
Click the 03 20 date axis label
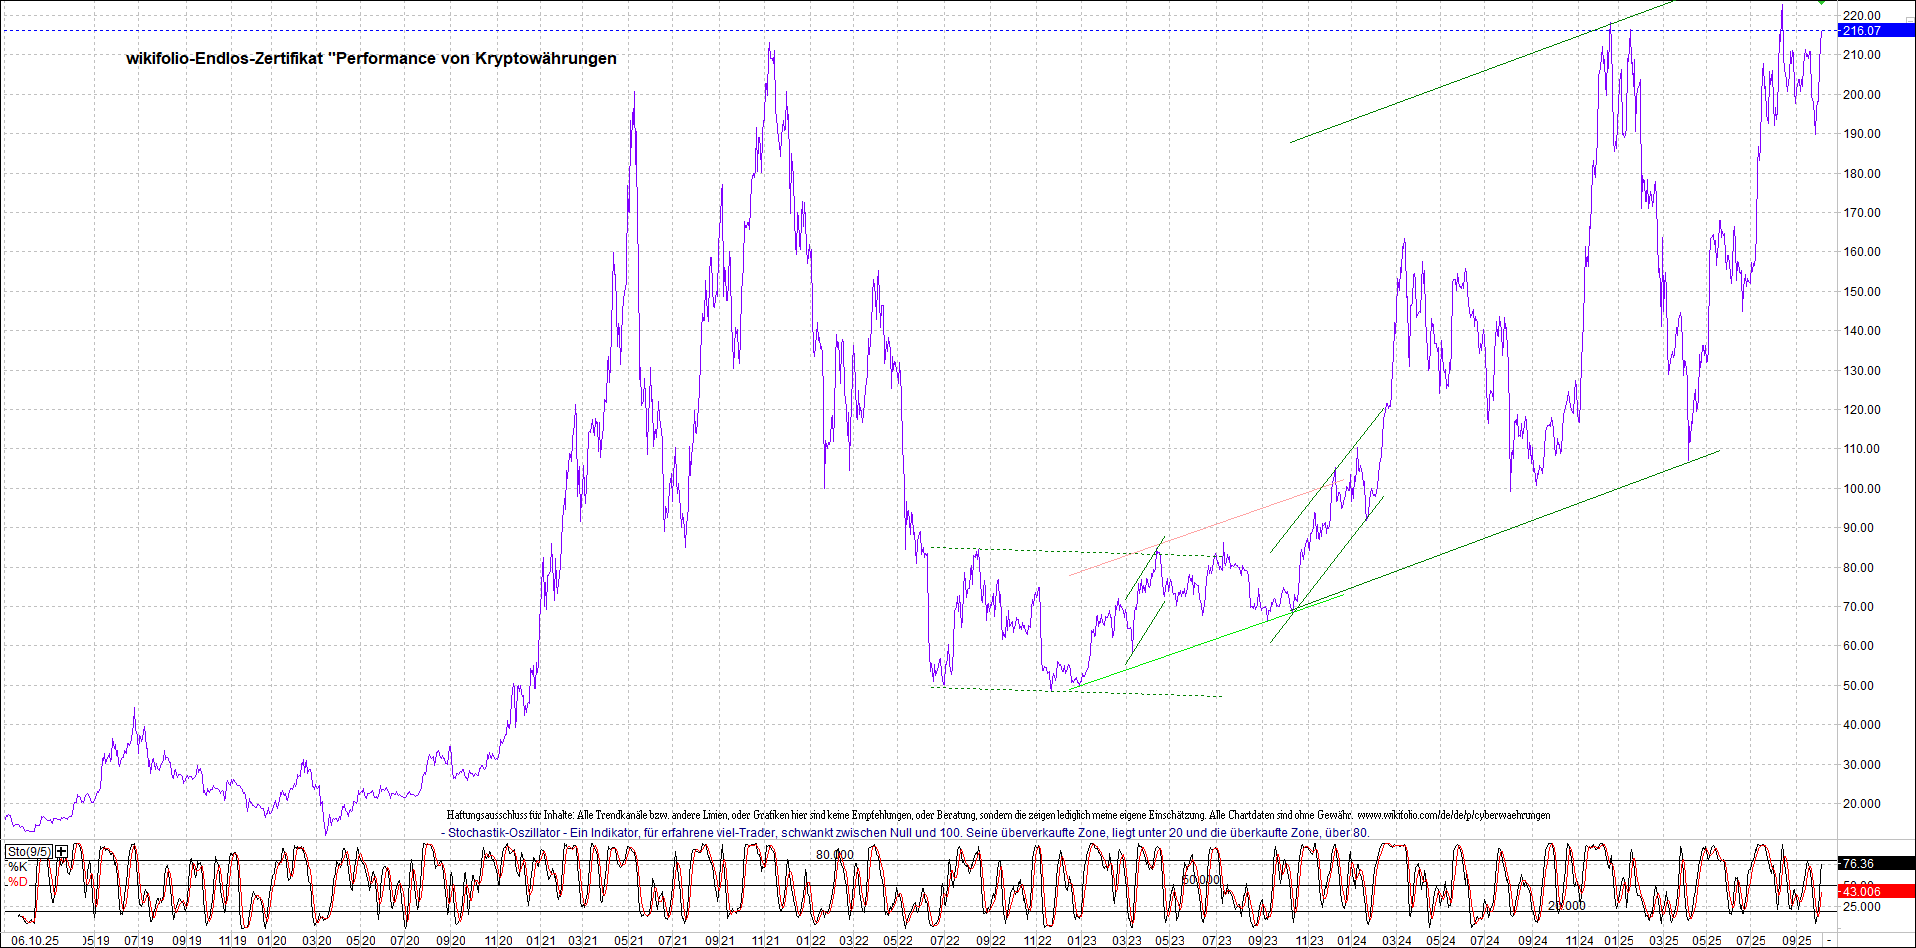tap(317, 941)
